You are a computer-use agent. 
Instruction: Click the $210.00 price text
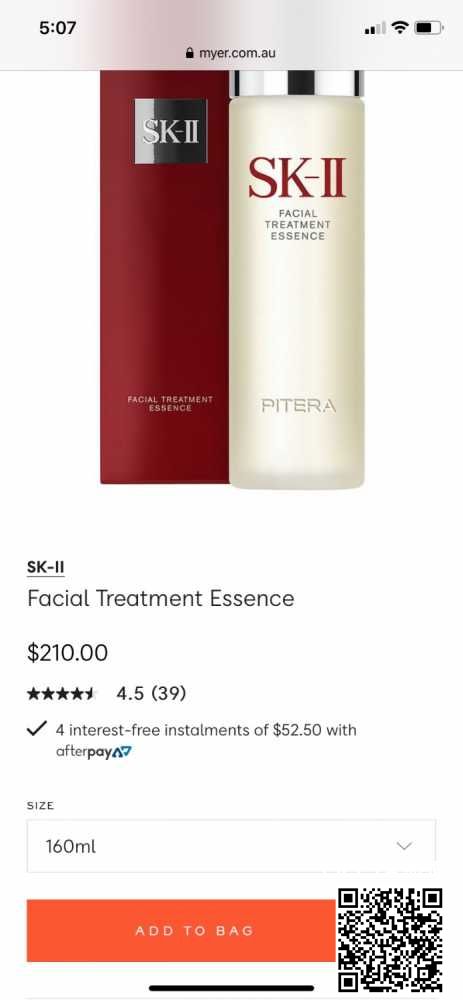click(x=68, y=653)
